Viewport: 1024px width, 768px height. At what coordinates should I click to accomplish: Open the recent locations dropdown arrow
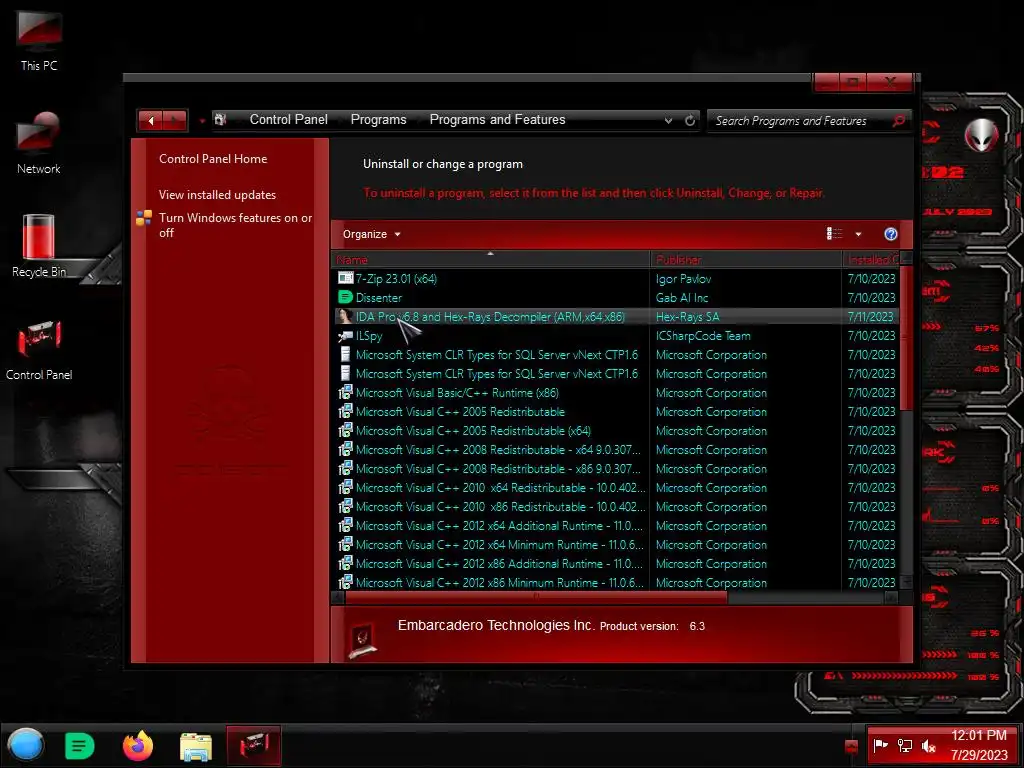pyautogui.click(x=202, y=121)
